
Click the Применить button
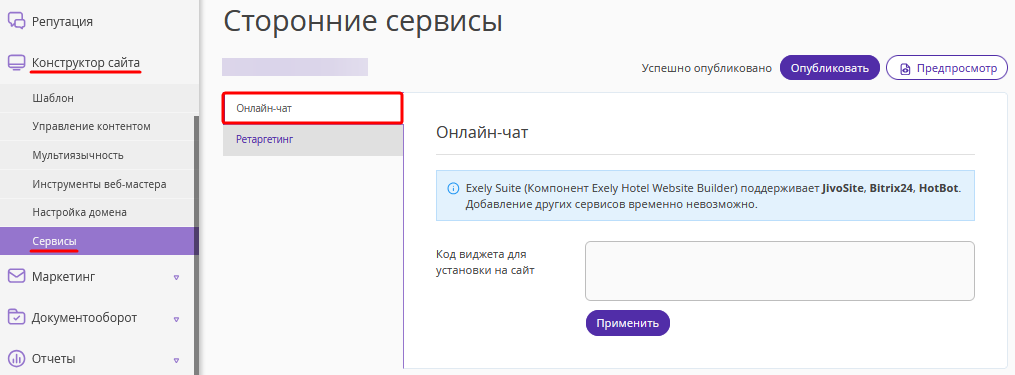pos(627,323)
